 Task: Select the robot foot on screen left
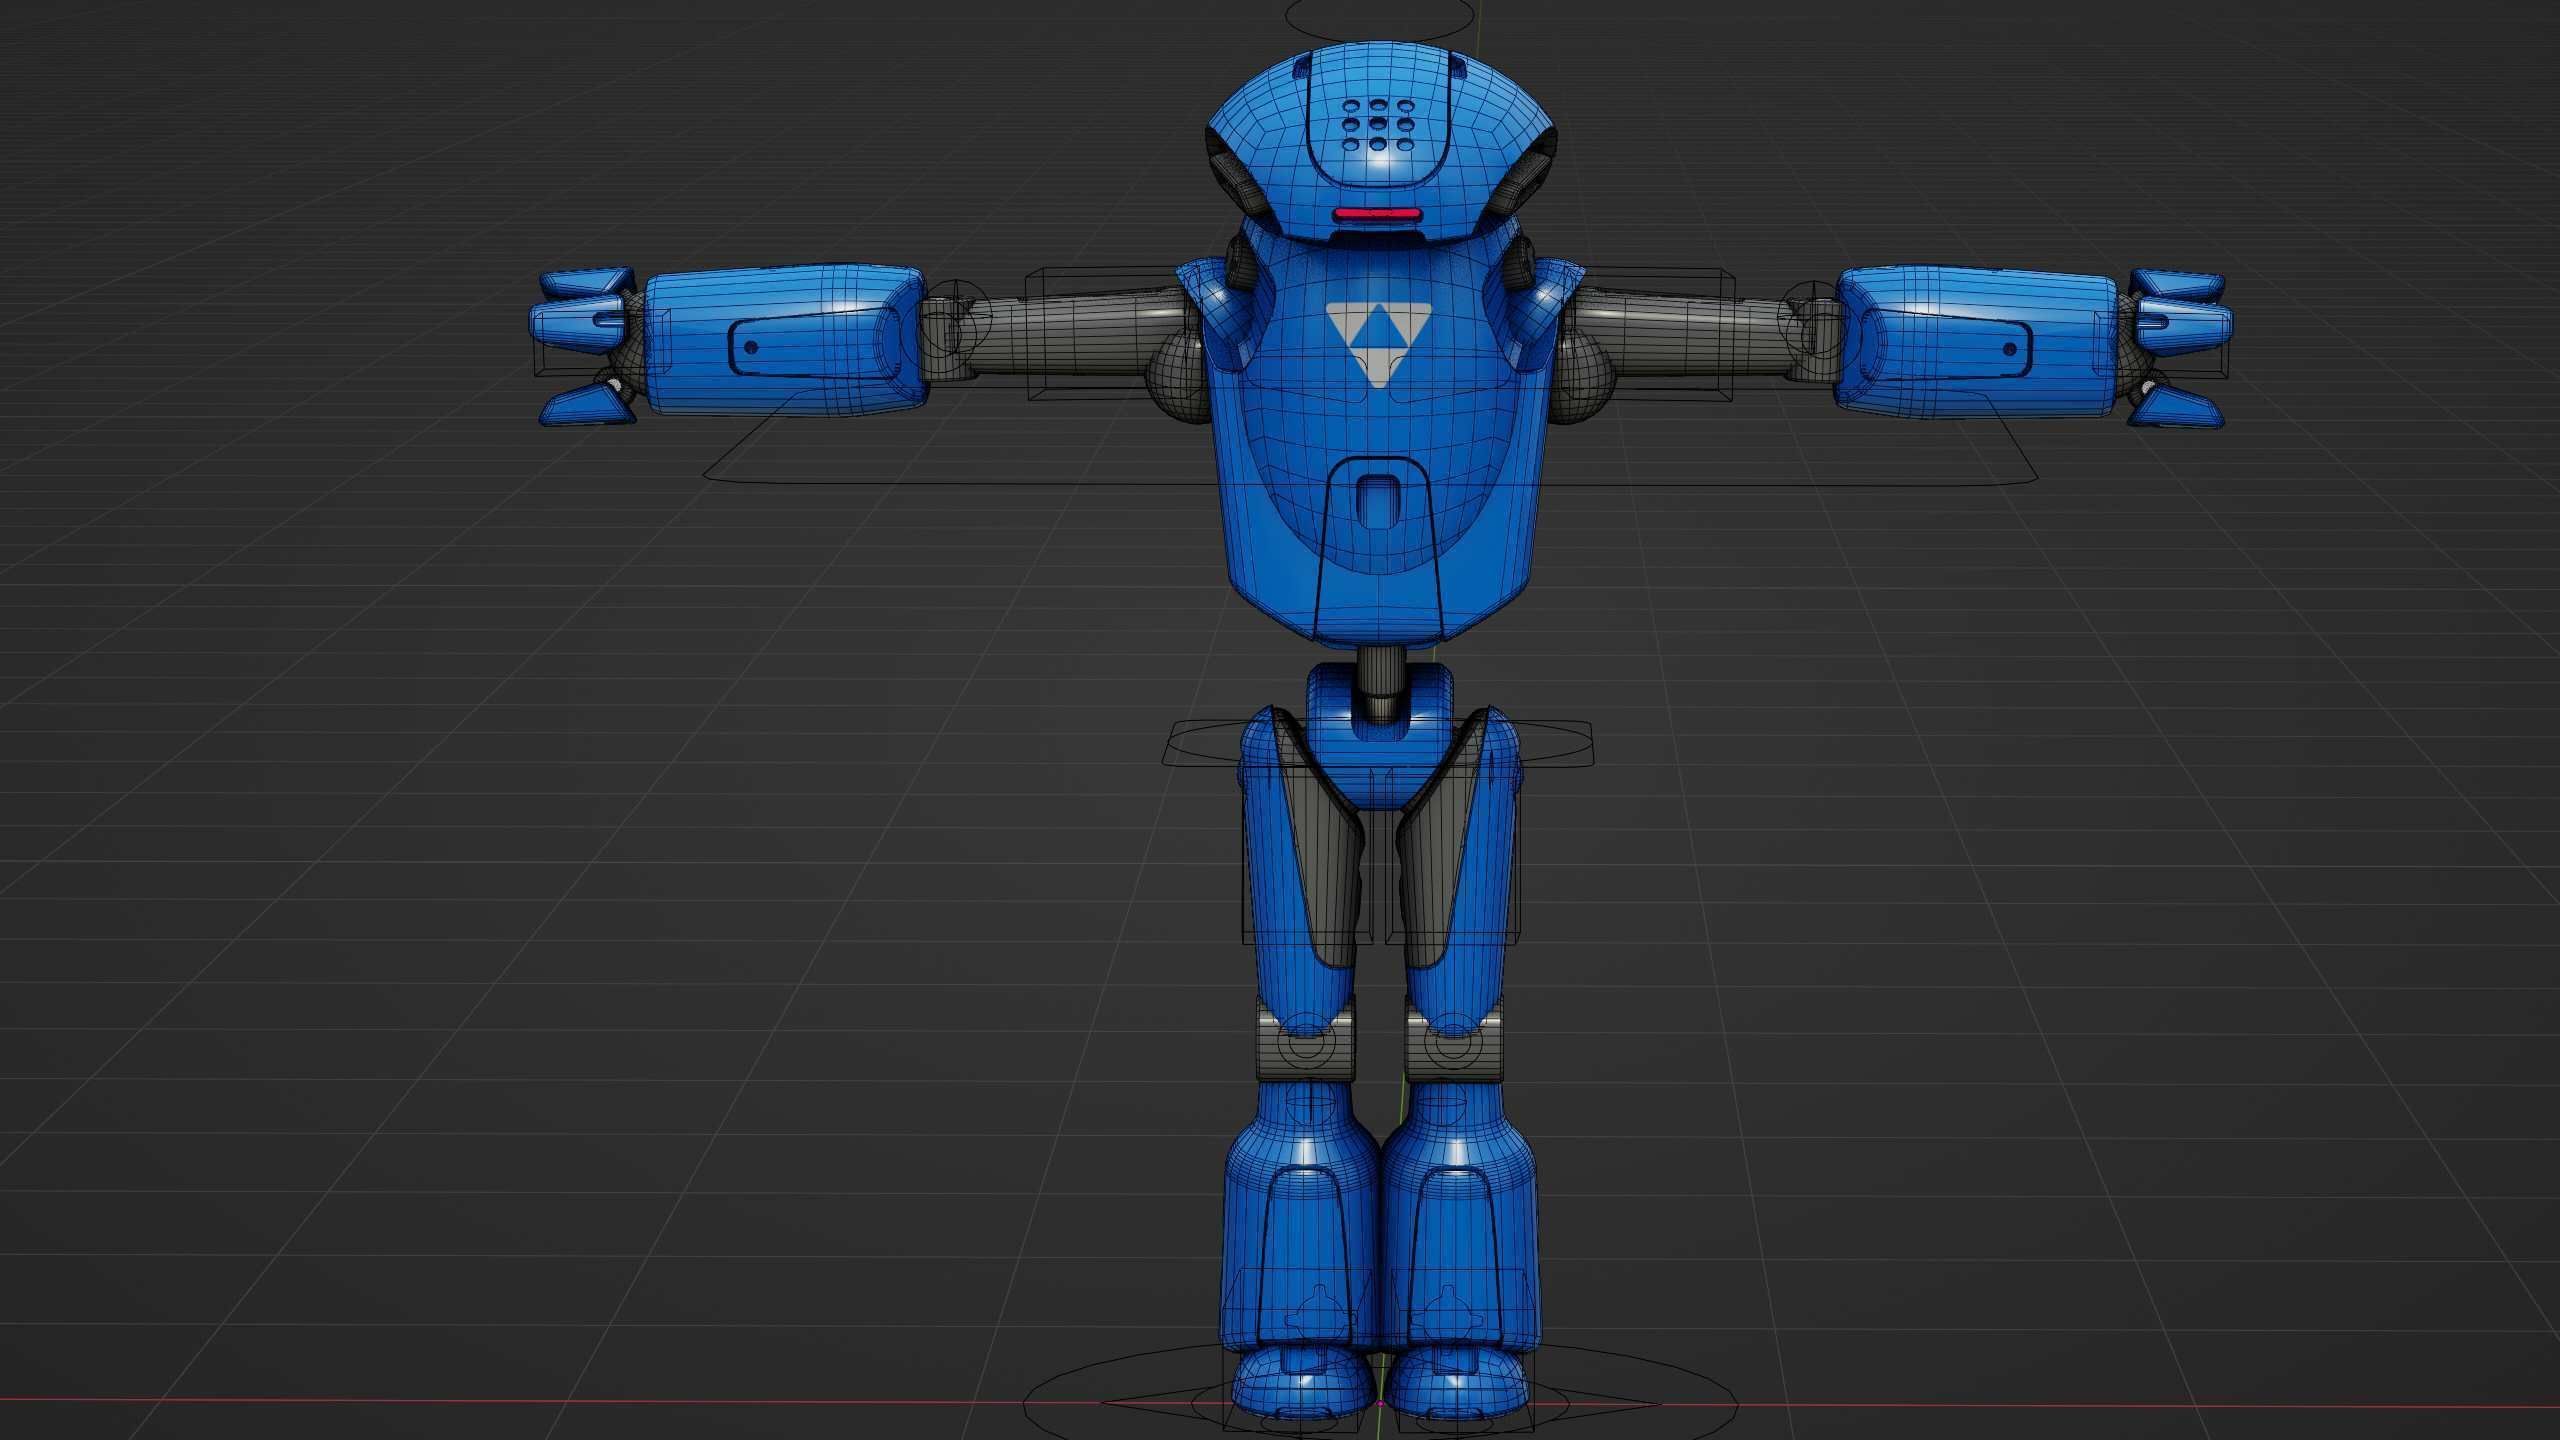click(1302, 1386)
